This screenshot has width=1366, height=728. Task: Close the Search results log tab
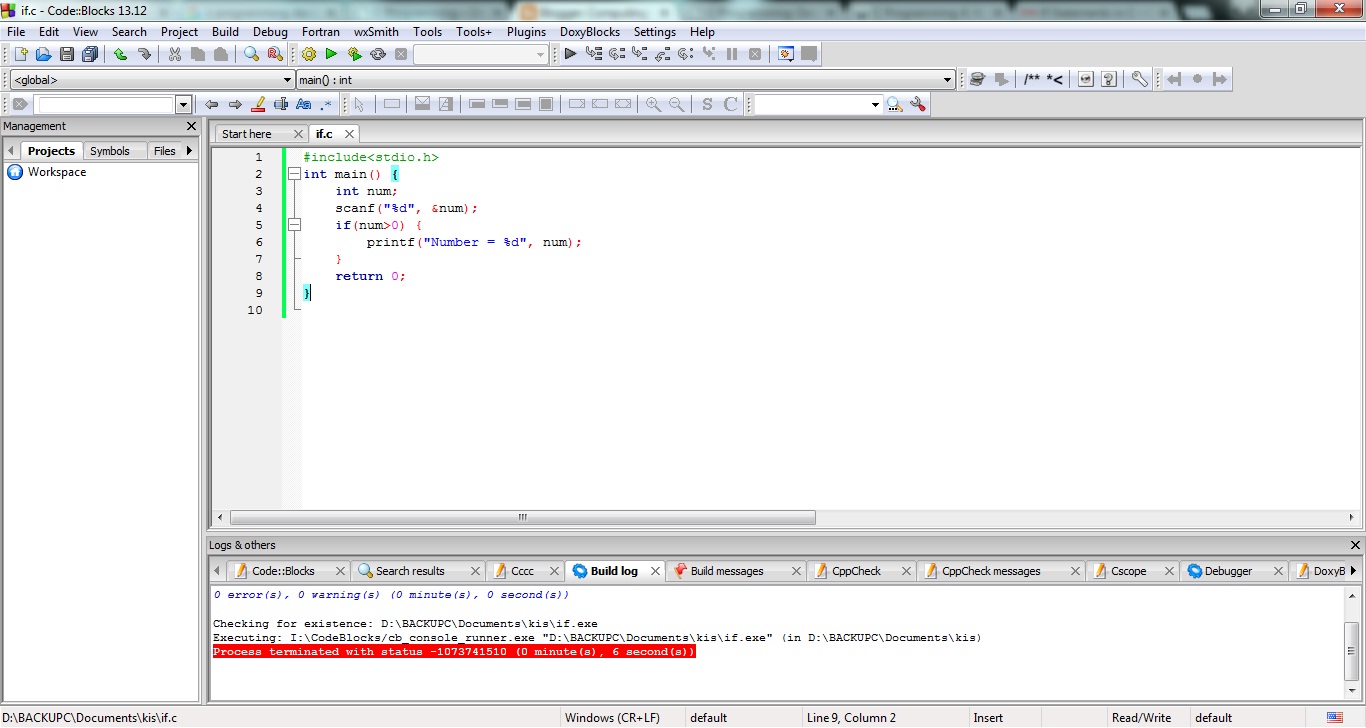click(477, 570)
